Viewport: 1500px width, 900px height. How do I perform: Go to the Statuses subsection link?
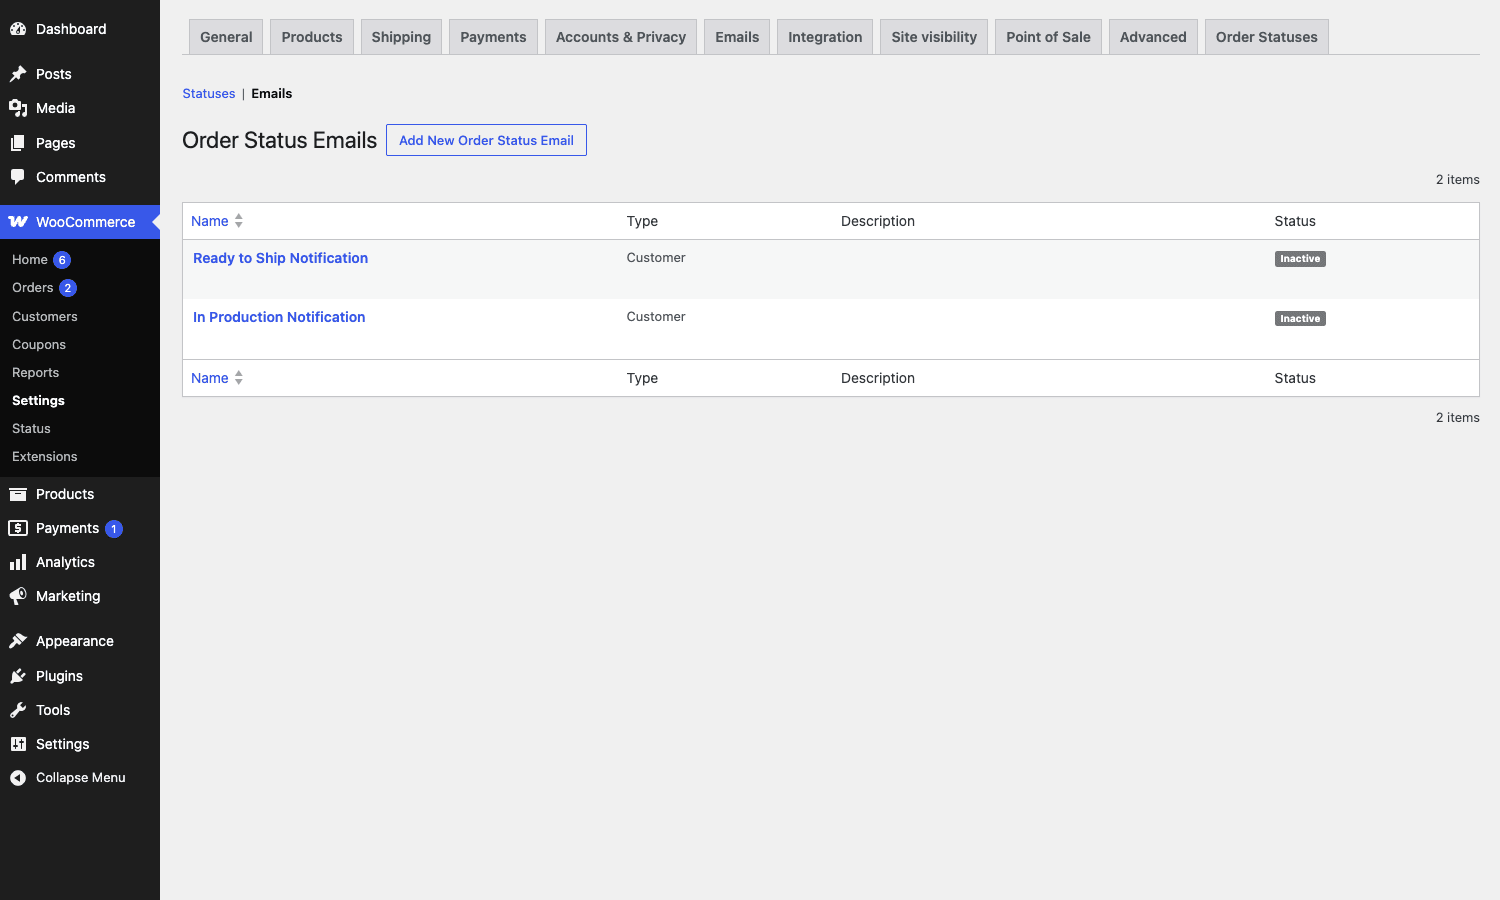click(x=209, y=94)
